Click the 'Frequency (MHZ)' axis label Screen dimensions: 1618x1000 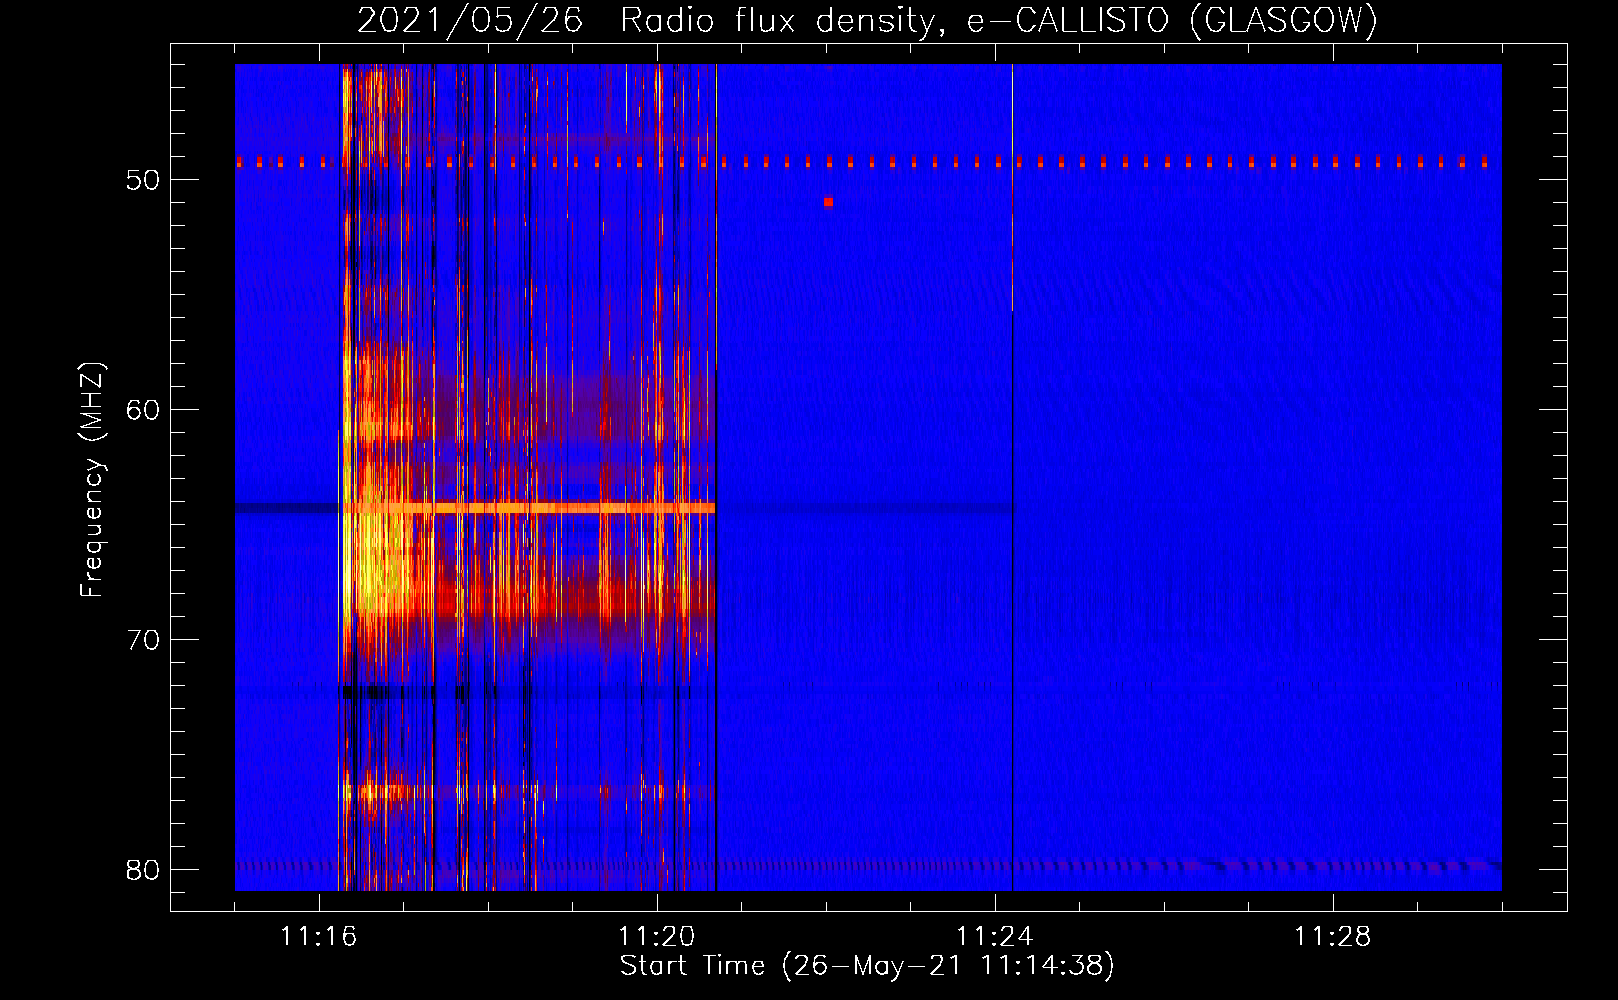point(92,480)
